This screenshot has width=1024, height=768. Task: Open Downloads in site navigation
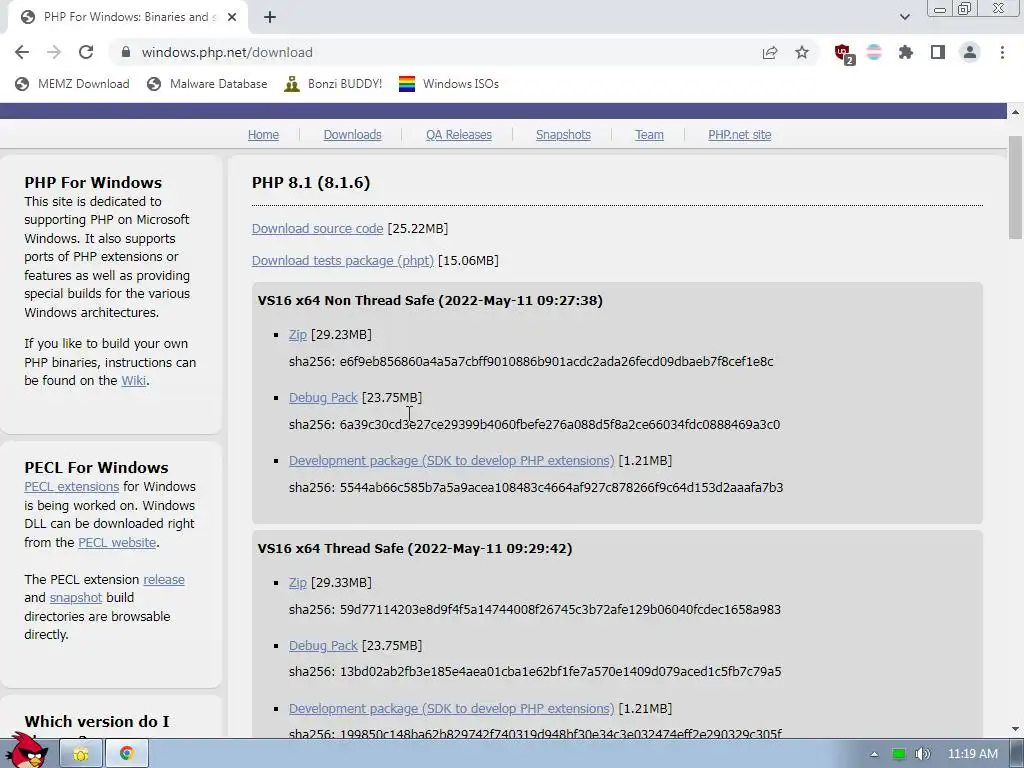353,135
